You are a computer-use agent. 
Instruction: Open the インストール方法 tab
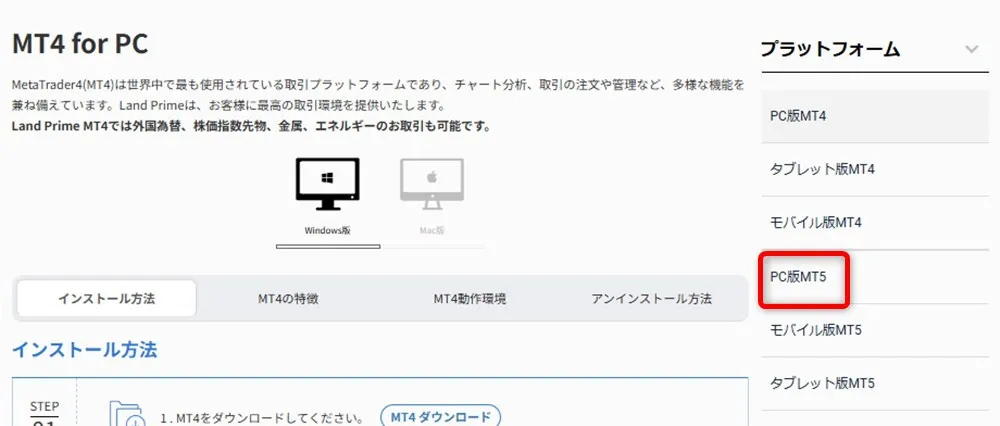pos(107,298)
